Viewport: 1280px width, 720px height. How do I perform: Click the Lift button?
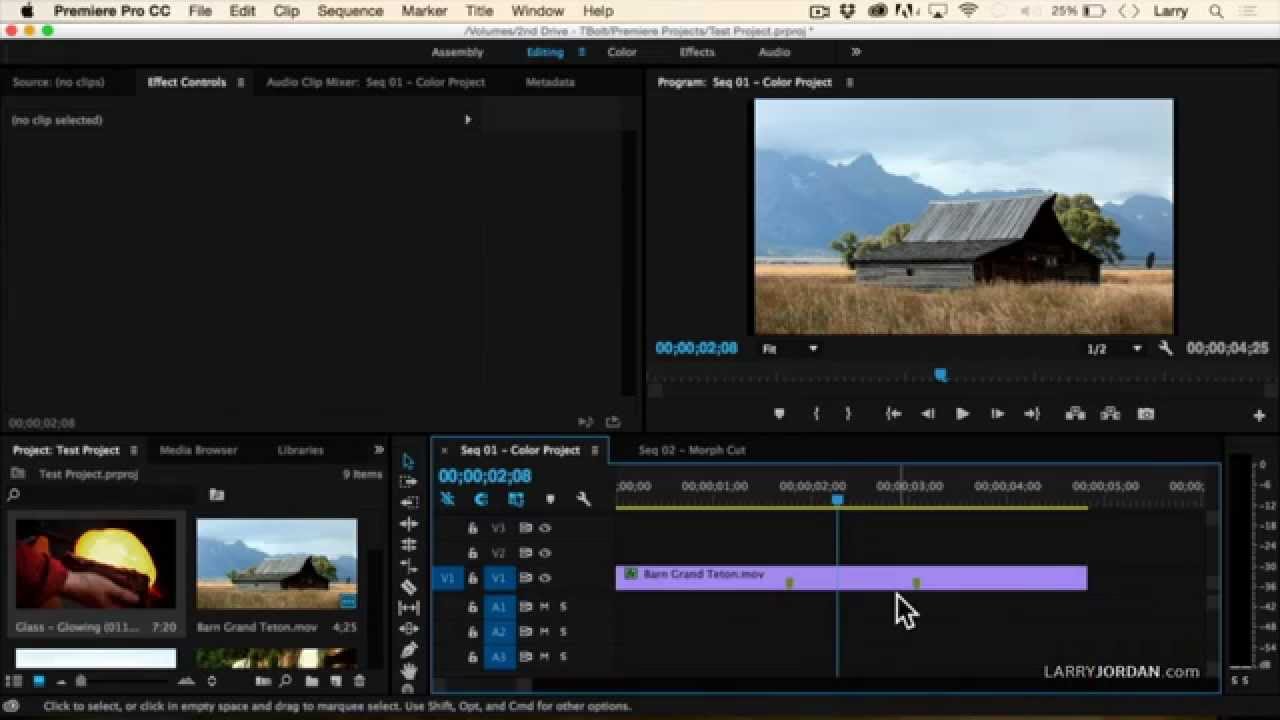[x=1075, y=414]
